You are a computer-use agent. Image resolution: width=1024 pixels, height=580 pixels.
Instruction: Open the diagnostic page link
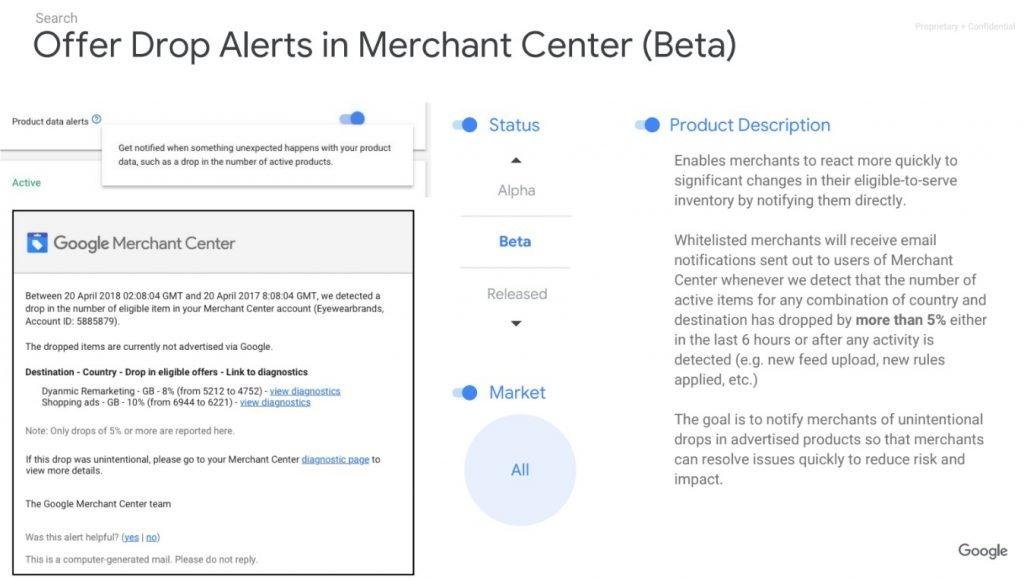click(335, 460)
